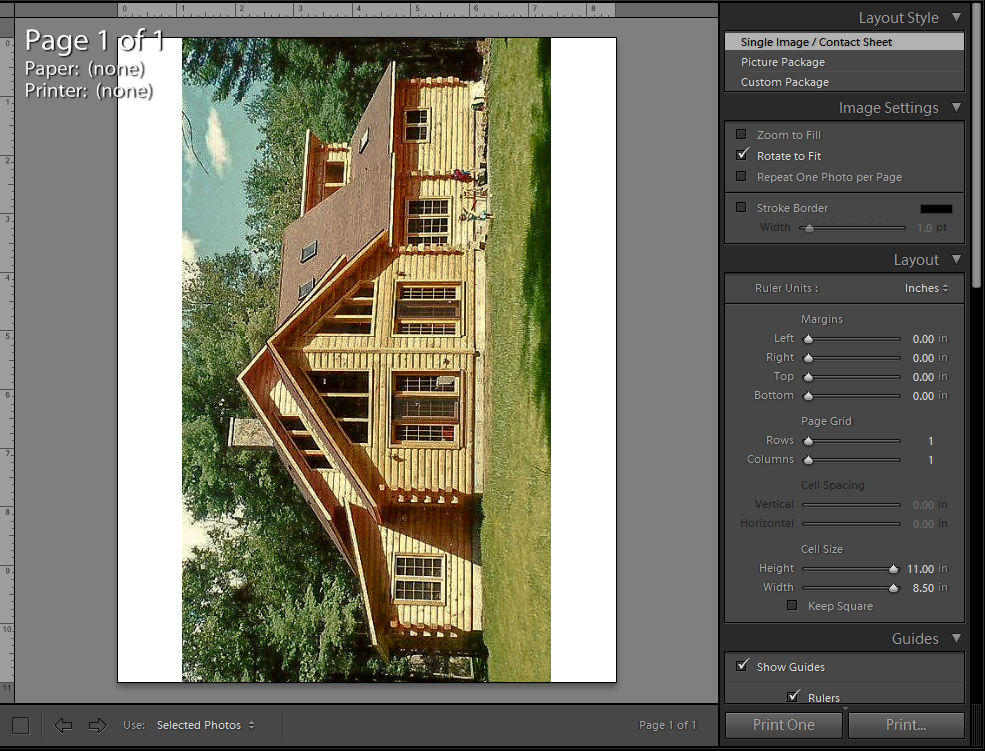
Task: Collapse the Image Settings panel
Action: (x=956, y=107)
